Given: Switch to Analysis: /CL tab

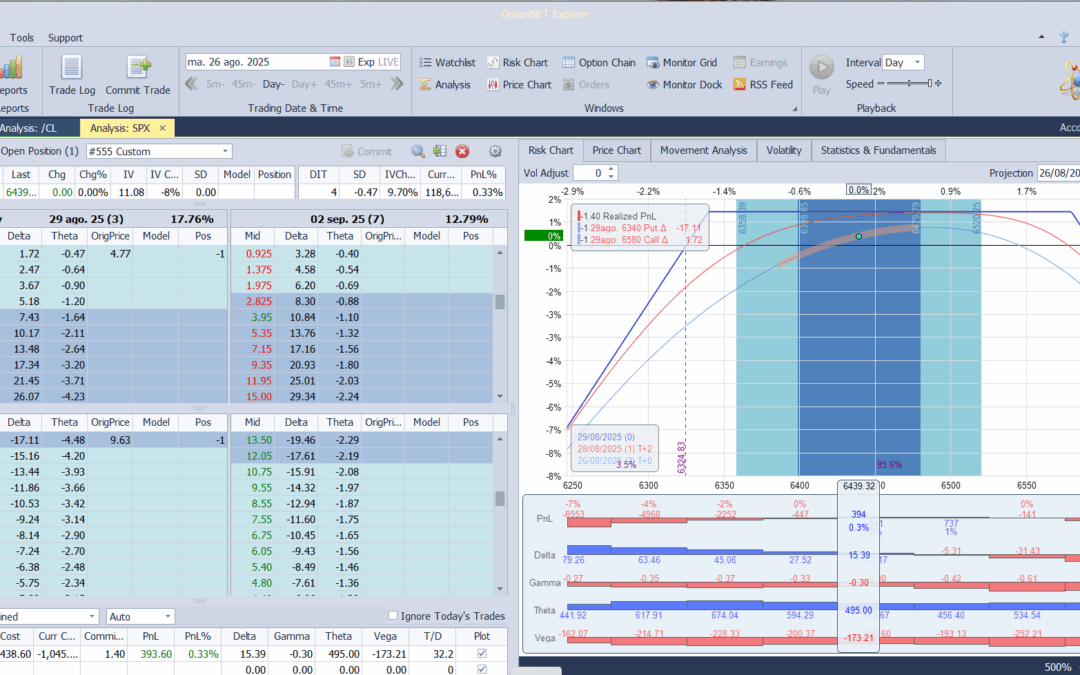Looking at the screenshot, I should (x=29, y=128).
